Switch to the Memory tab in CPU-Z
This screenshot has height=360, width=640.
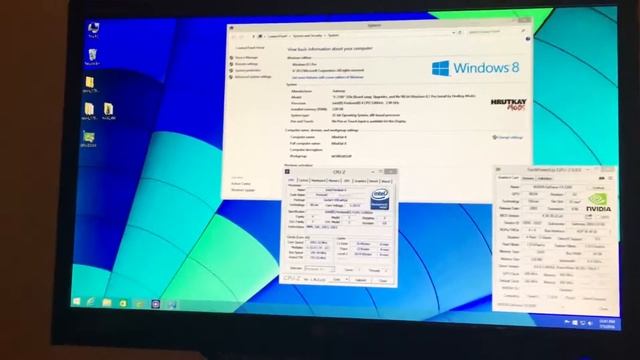tap(333, 181)
